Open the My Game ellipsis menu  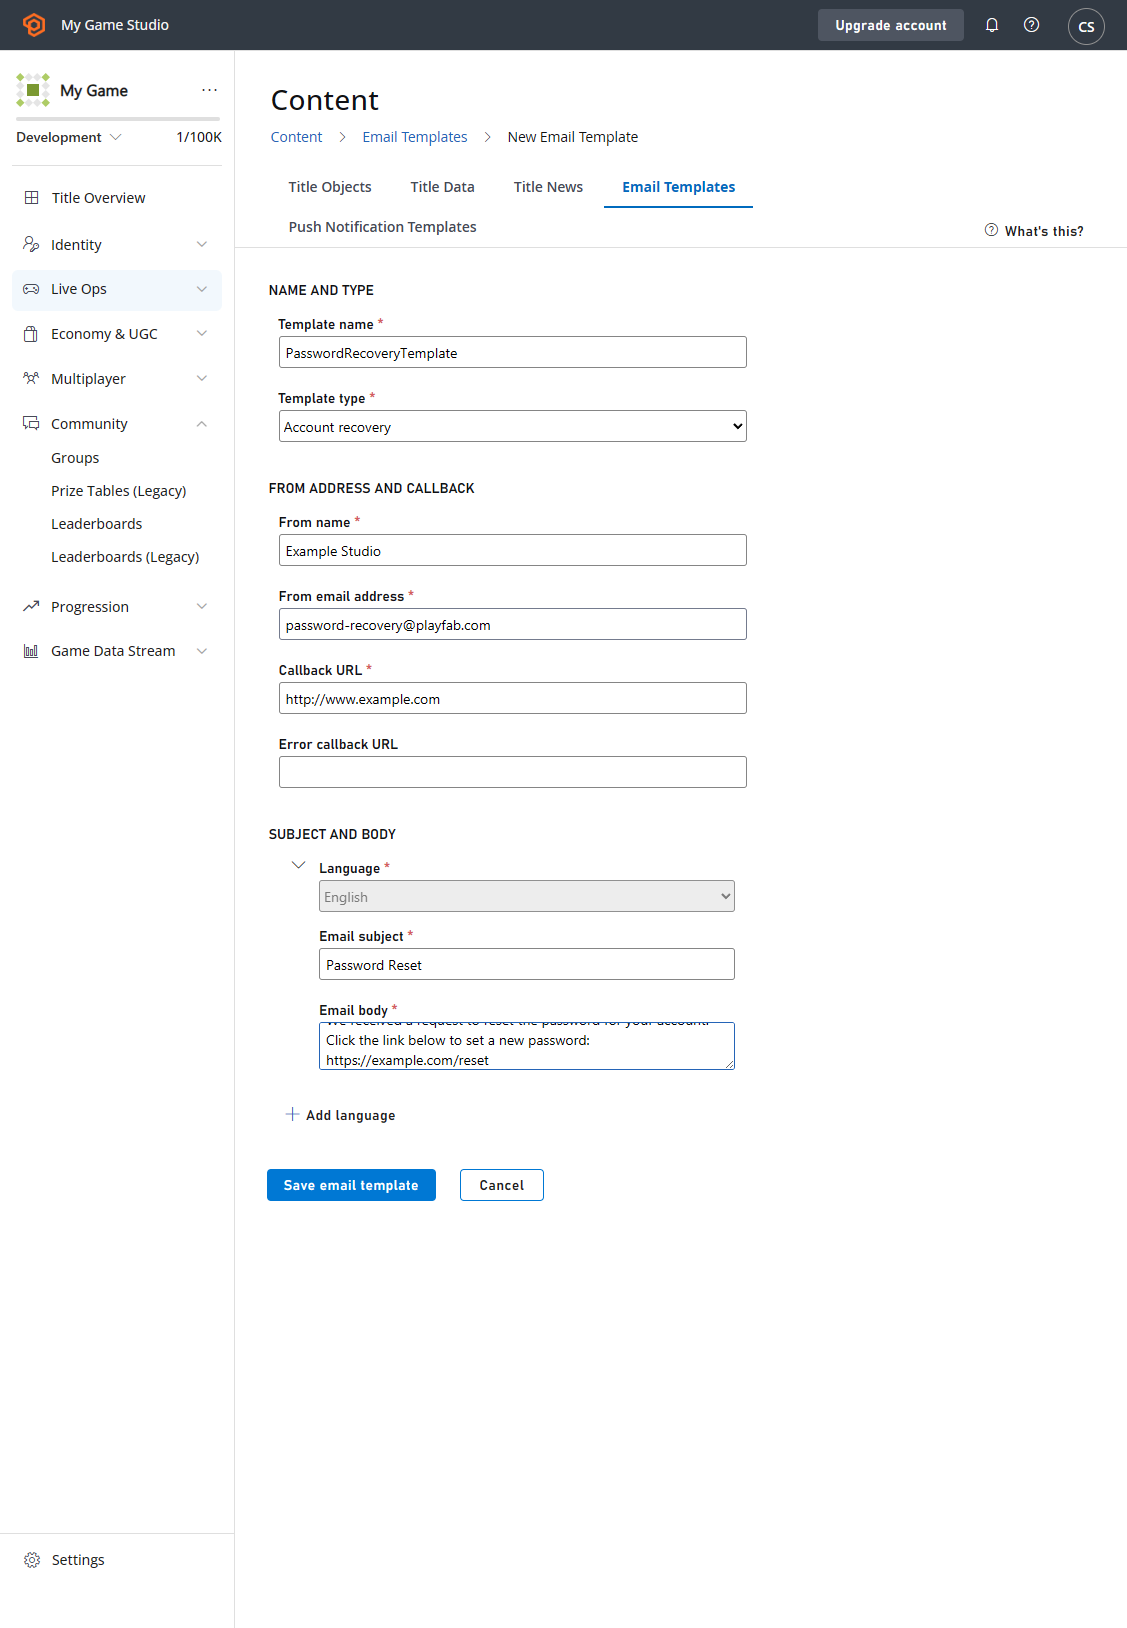point(209,90)
